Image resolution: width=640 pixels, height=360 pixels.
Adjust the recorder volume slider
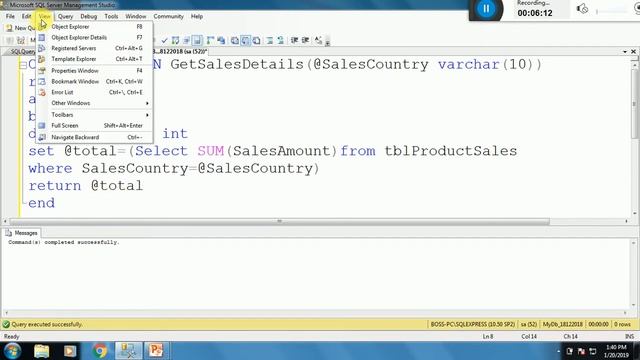(612, 11)
